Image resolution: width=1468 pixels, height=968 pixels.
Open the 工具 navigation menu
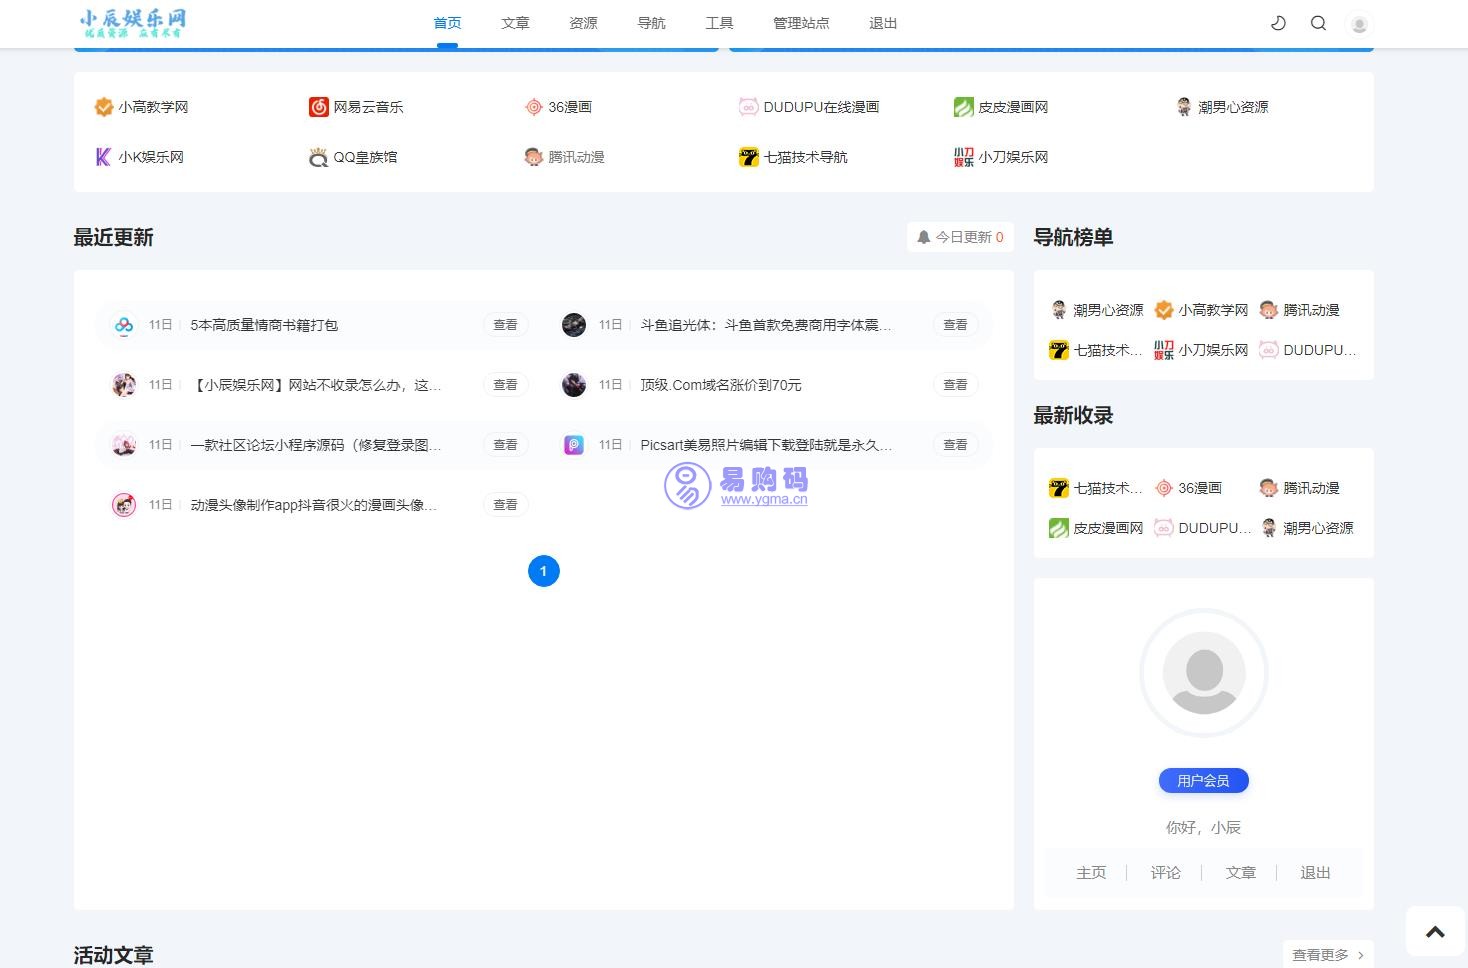pos(719,23)
